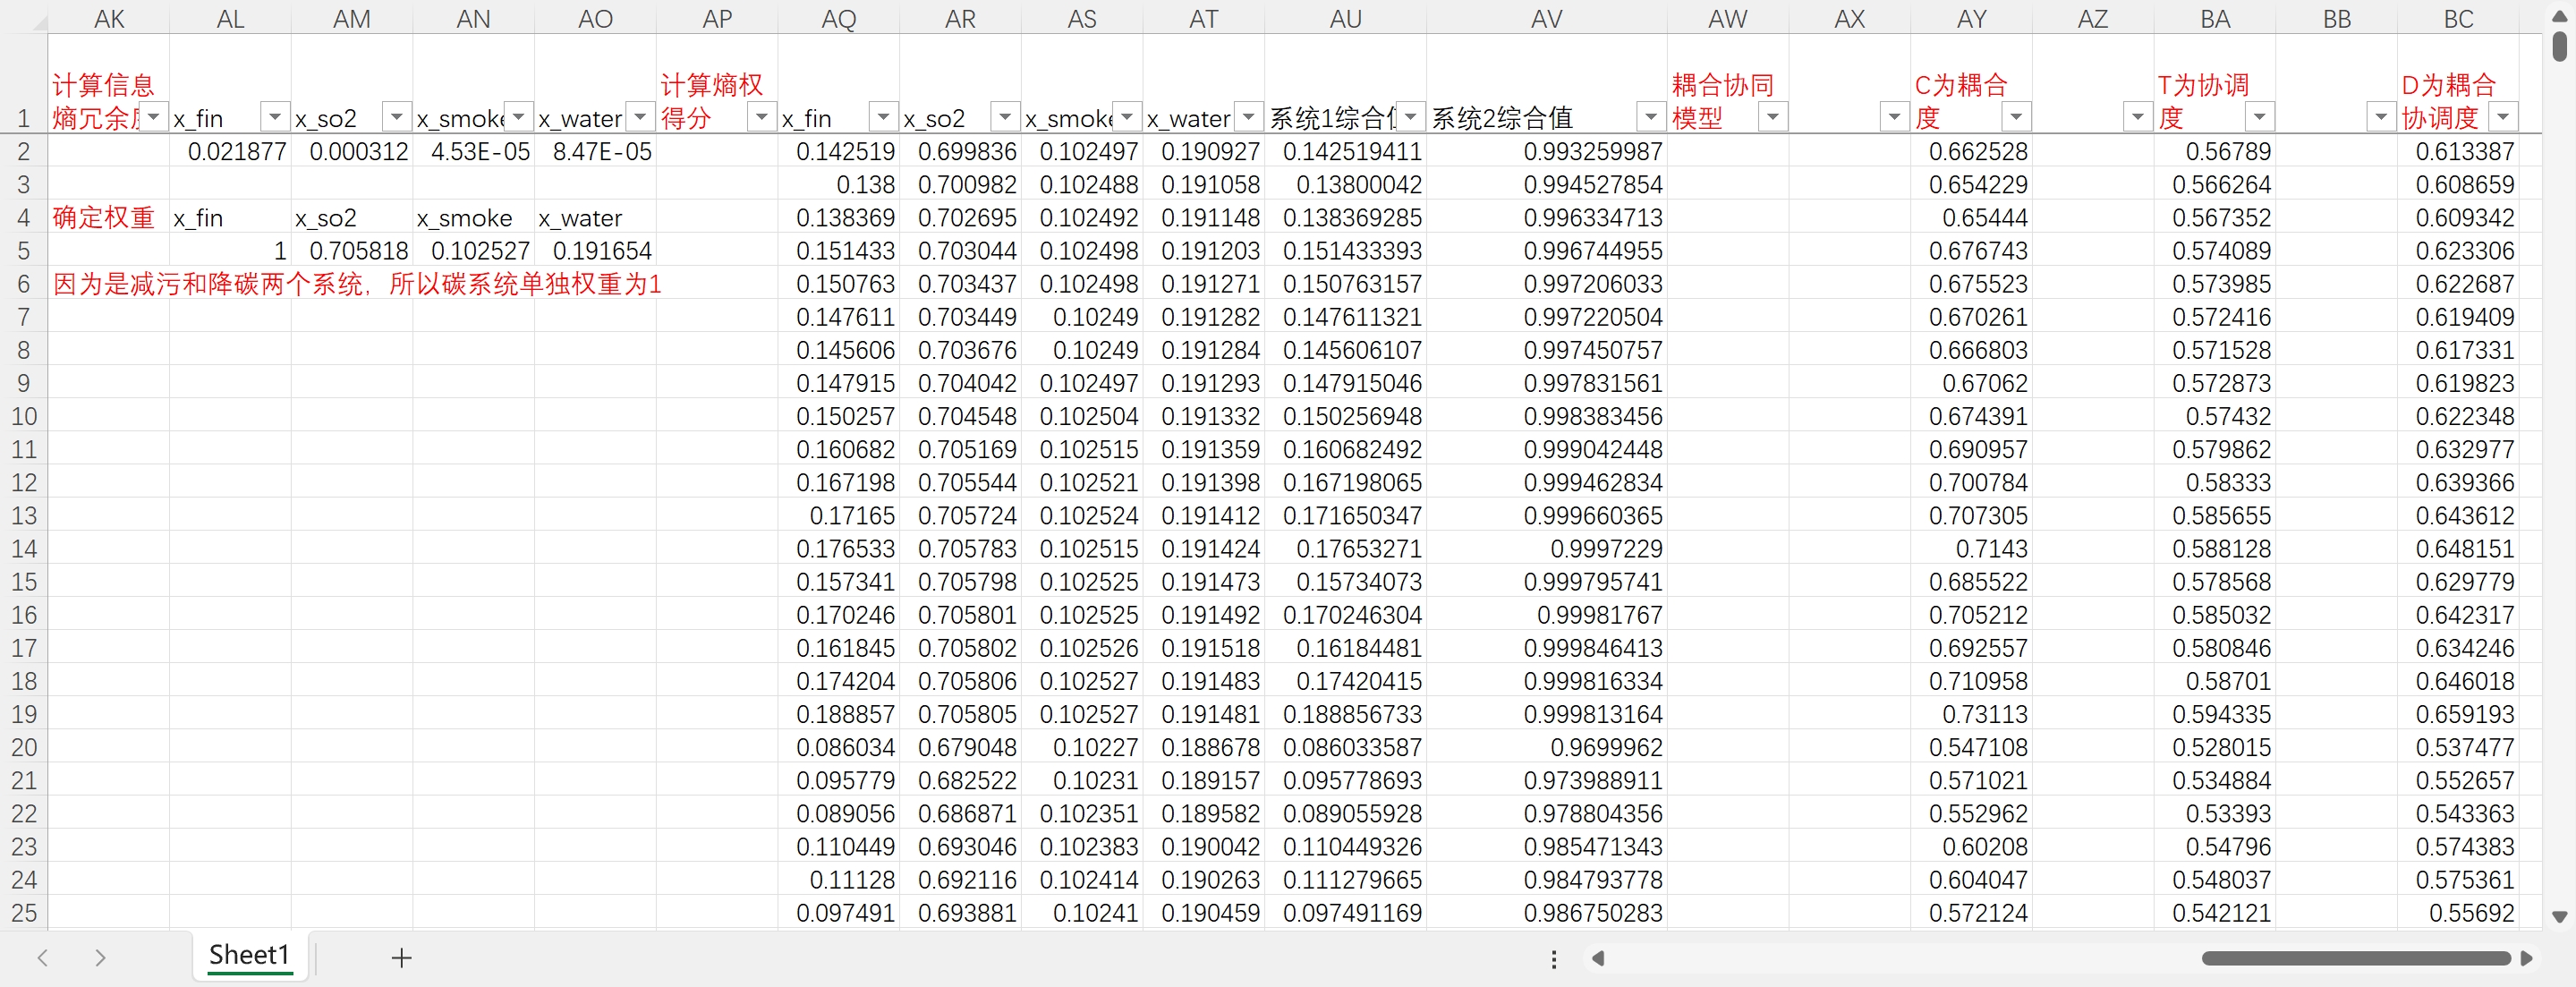Open filter dropdown for 耦合协同模型 column
Image resolution: width=2576 pixels, height=987 pixels.
pyautogui.click(x=1772, y=117)
